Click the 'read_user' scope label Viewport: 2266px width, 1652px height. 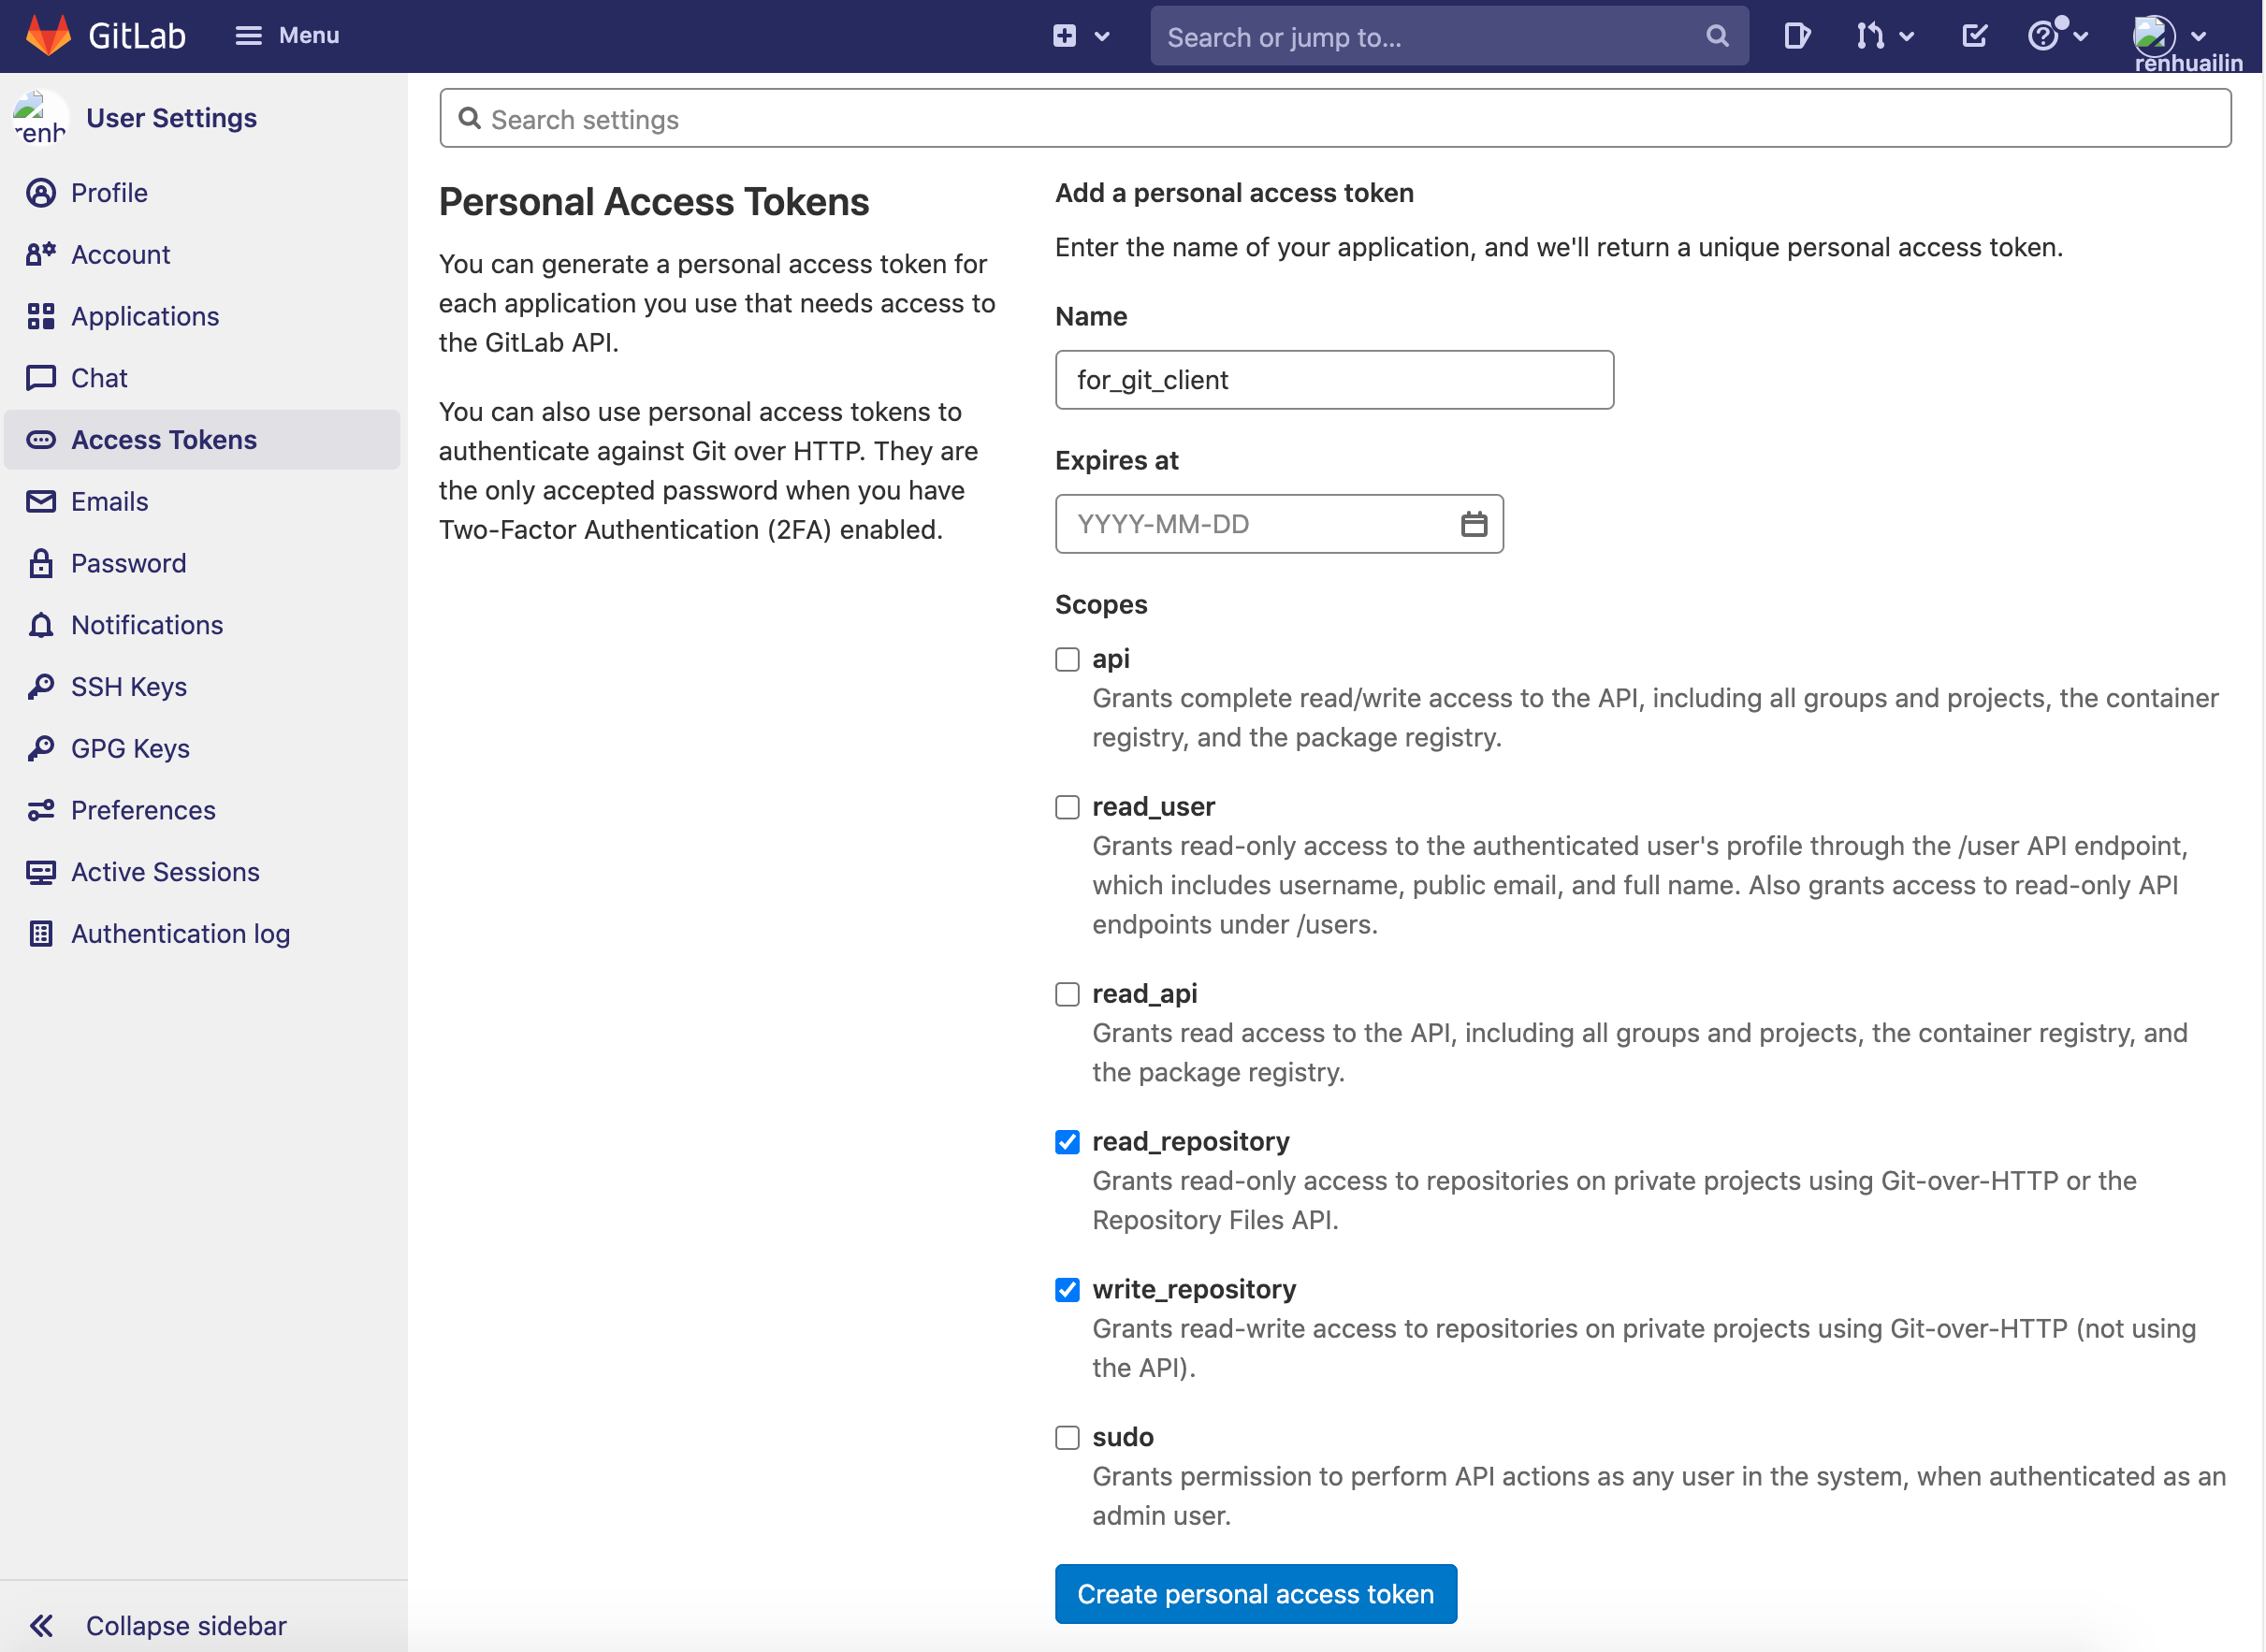coord(1153,807)
